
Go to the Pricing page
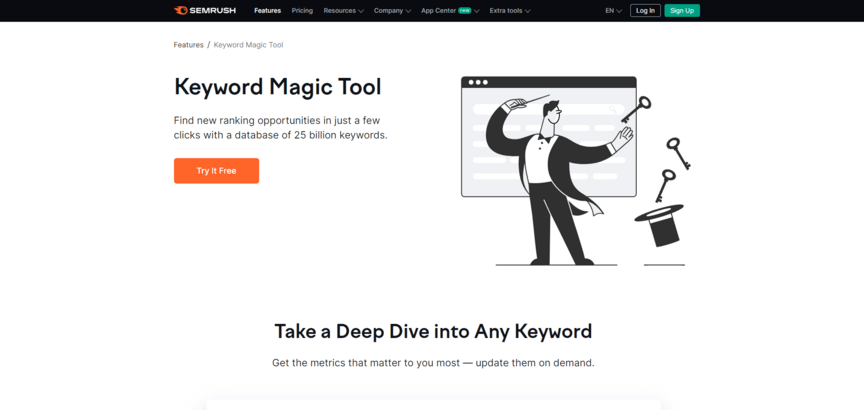[302, 10]
